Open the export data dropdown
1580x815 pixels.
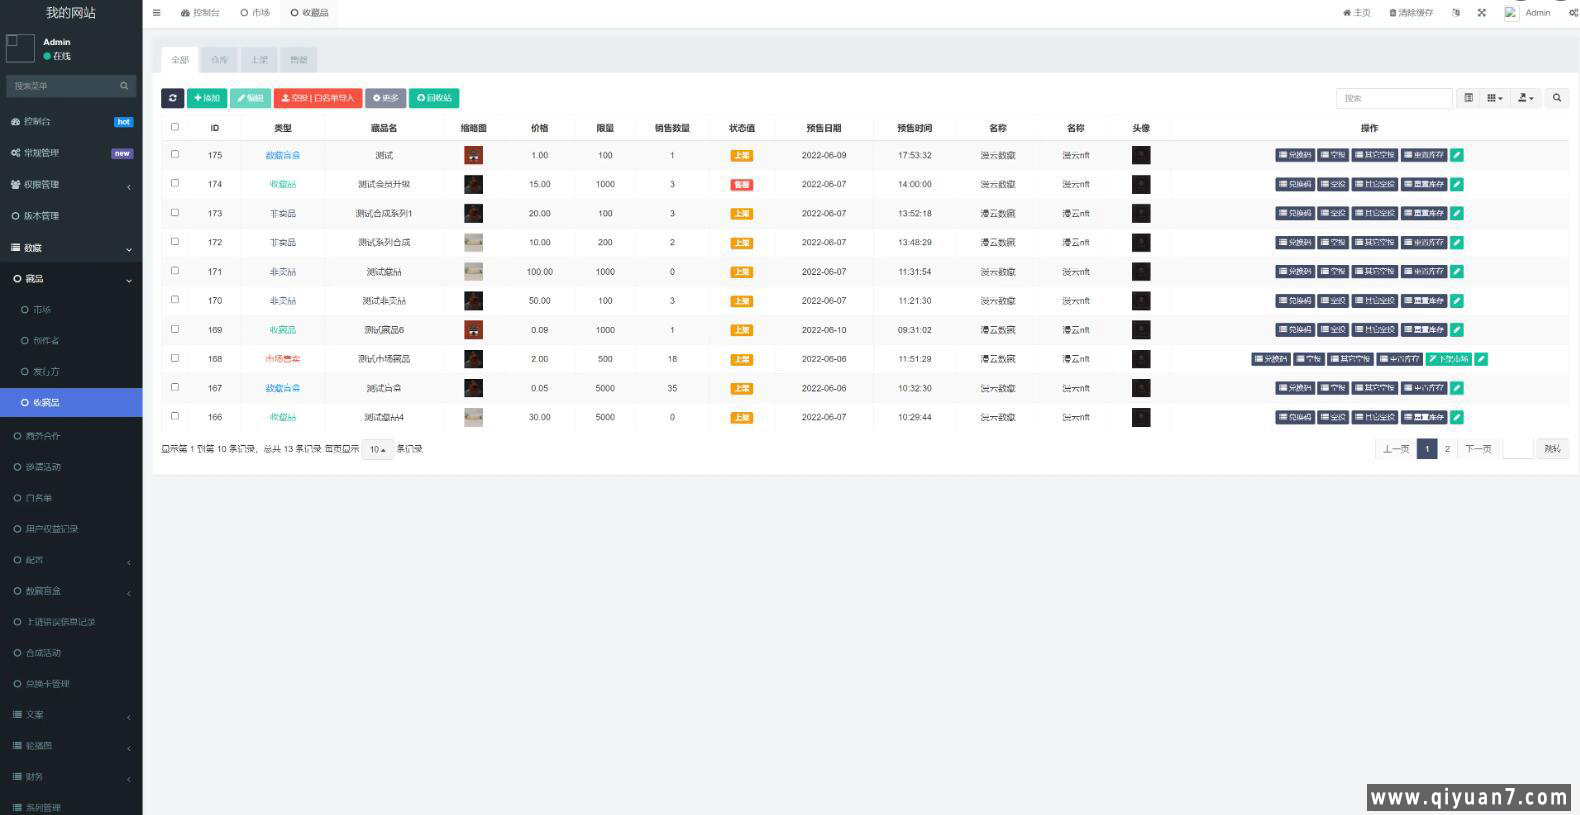[x=1525, y=98]
